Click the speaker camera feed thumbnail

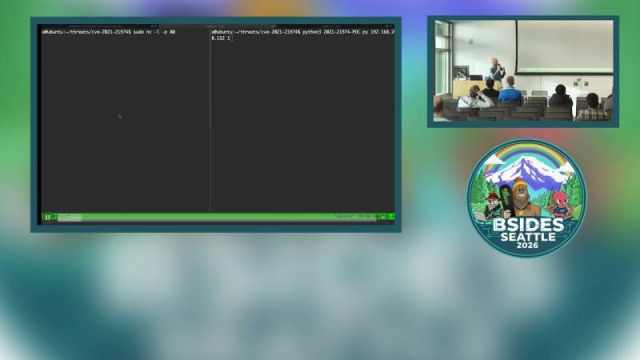pos(523,71)
